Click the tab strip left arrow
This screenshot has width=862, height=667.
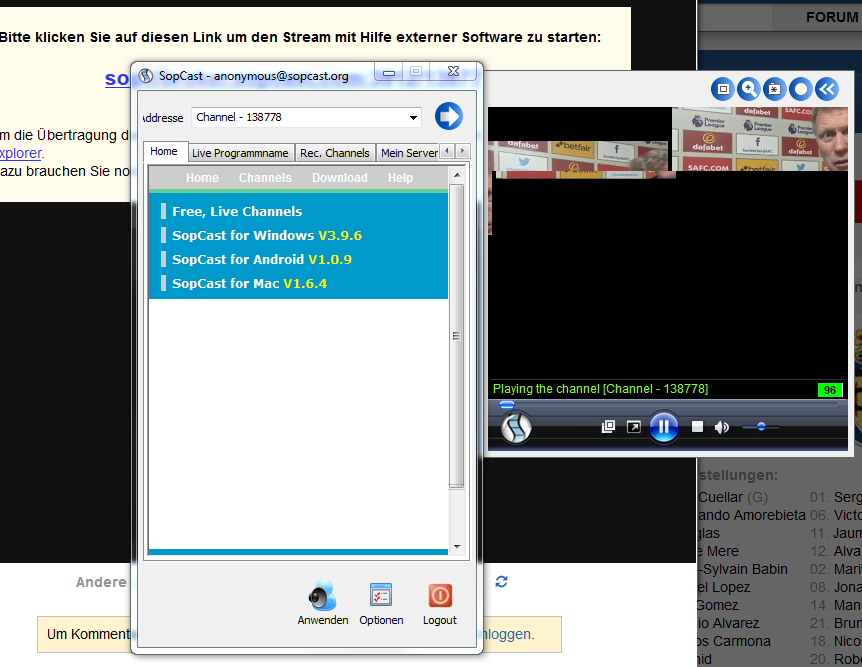tap(447, 151)
